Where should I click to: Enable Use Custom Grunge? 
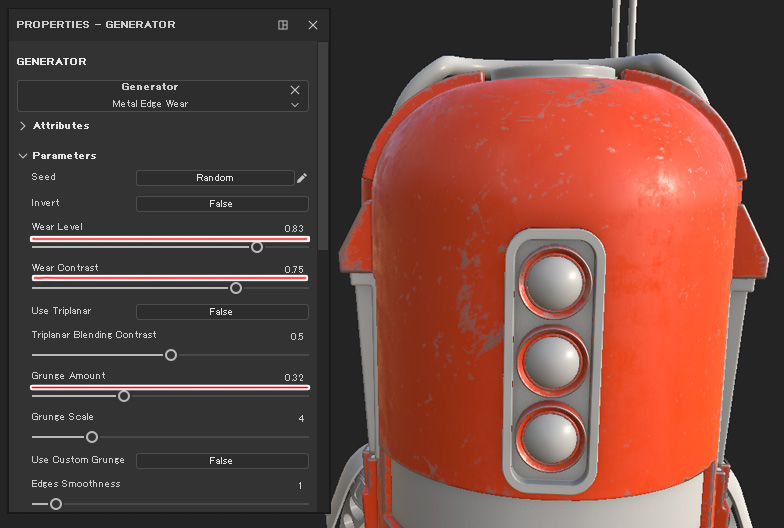[222, 461]
